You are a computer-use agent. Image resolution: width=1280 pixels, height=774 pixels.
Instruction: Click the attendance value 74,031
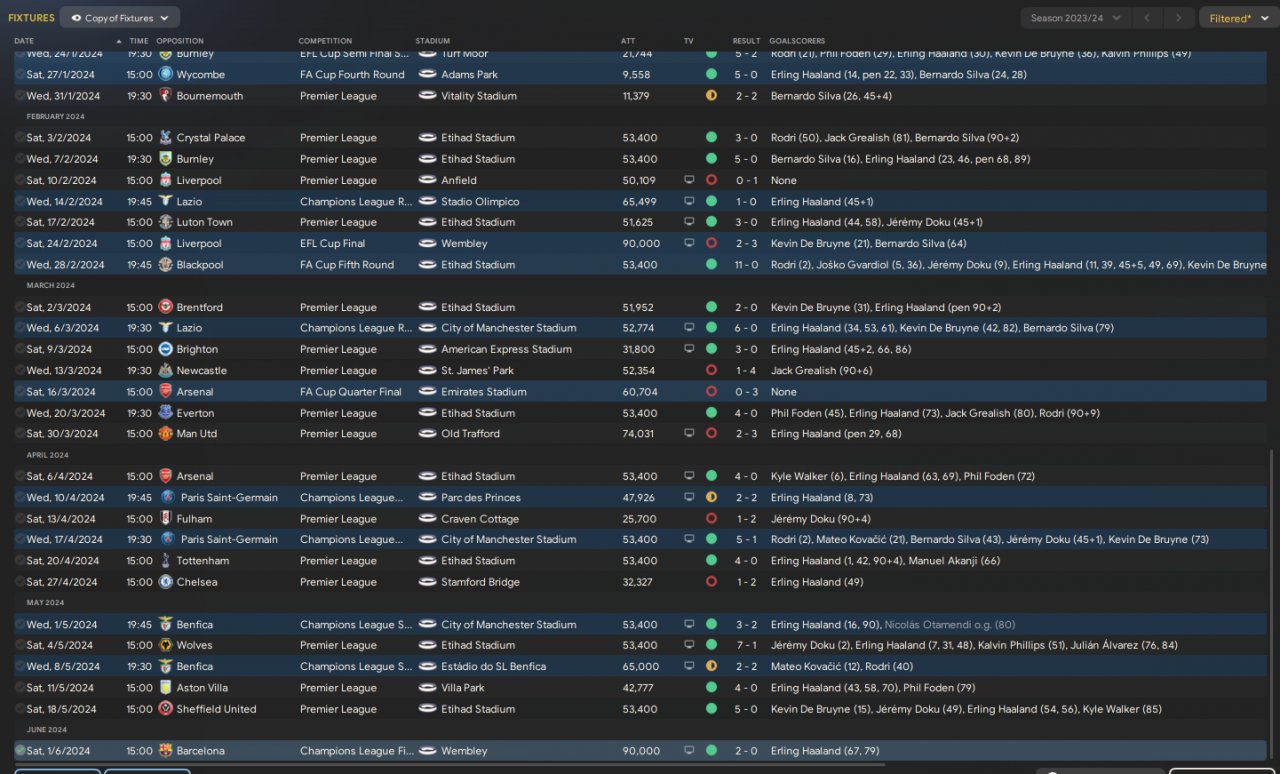(x=638, y=434)
